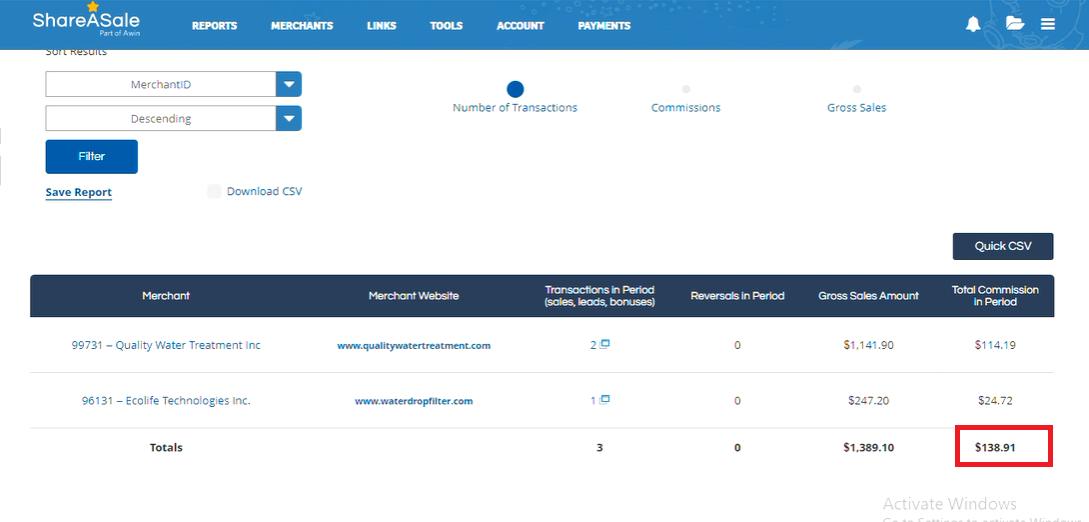Click the Totals row label
Viewport: 1089px width, 522px height.
(x=166, y=448)
